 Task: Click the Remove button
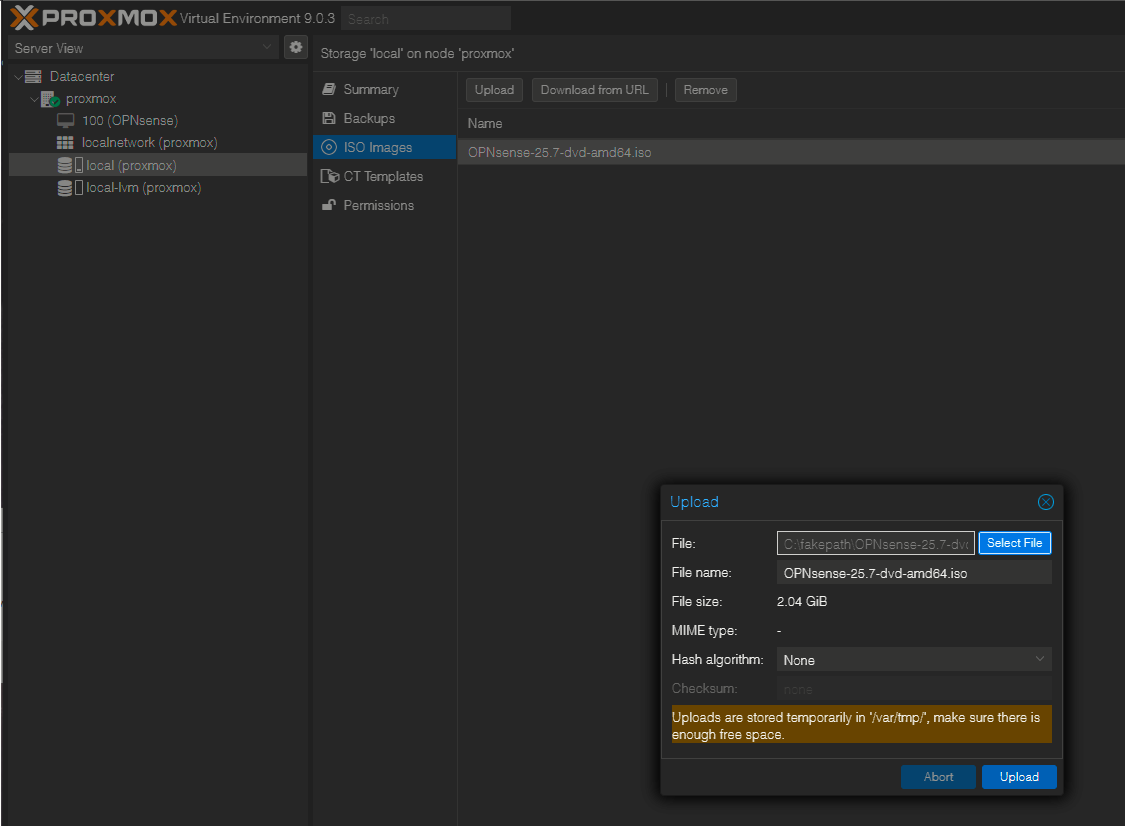705,90
